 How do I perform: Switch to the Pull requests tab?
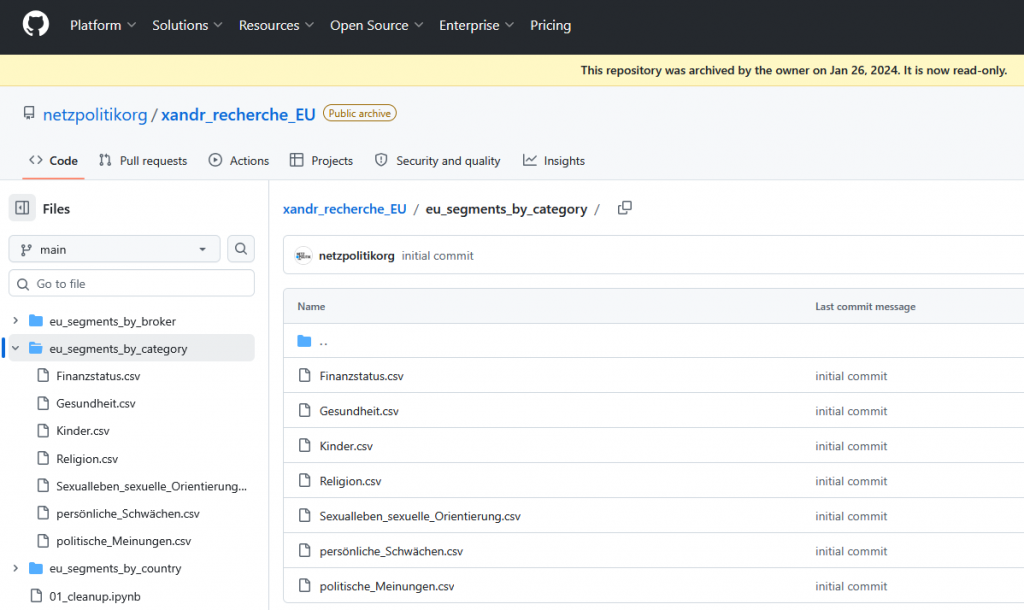coord(143,161)
